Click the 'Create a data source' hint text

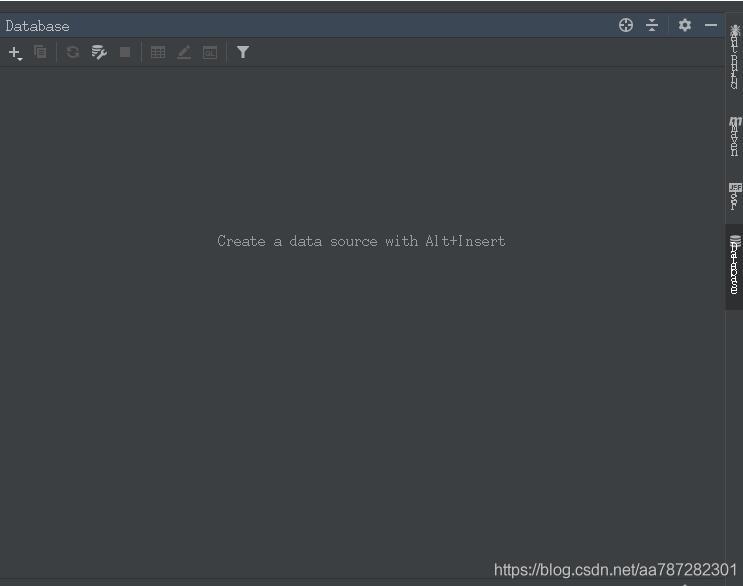[x=361, y=241]
